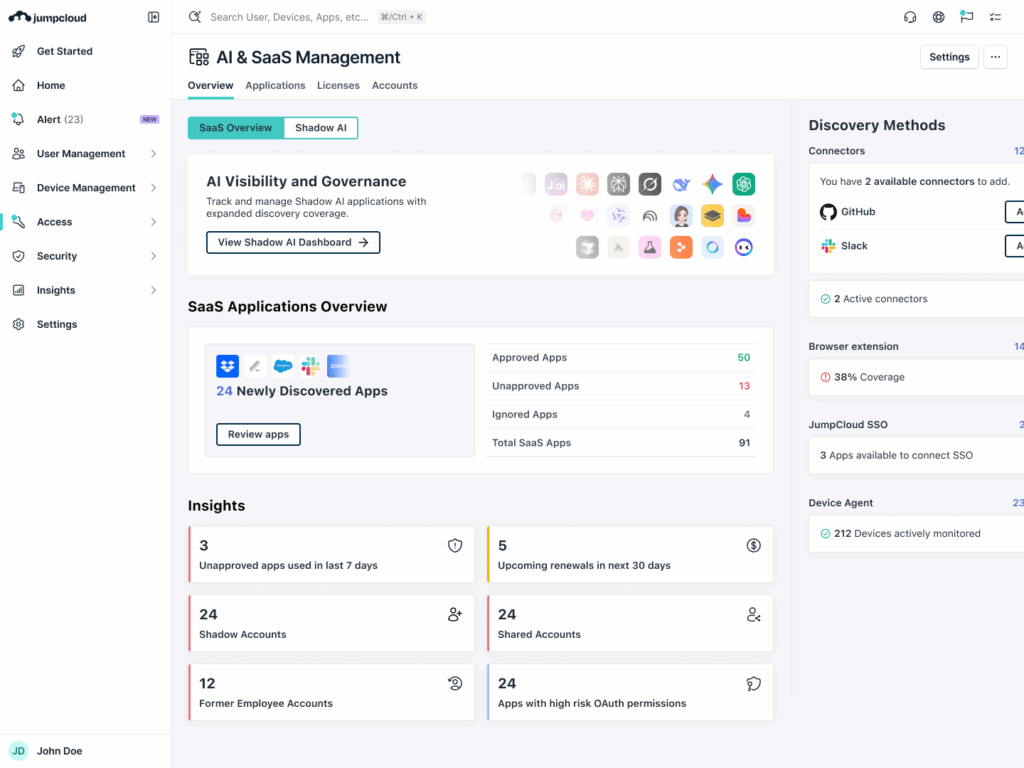Click the ChatGPT app icon
This screenshot has width=1024, height=768.
pyautogui.click(x=743, y=184)
